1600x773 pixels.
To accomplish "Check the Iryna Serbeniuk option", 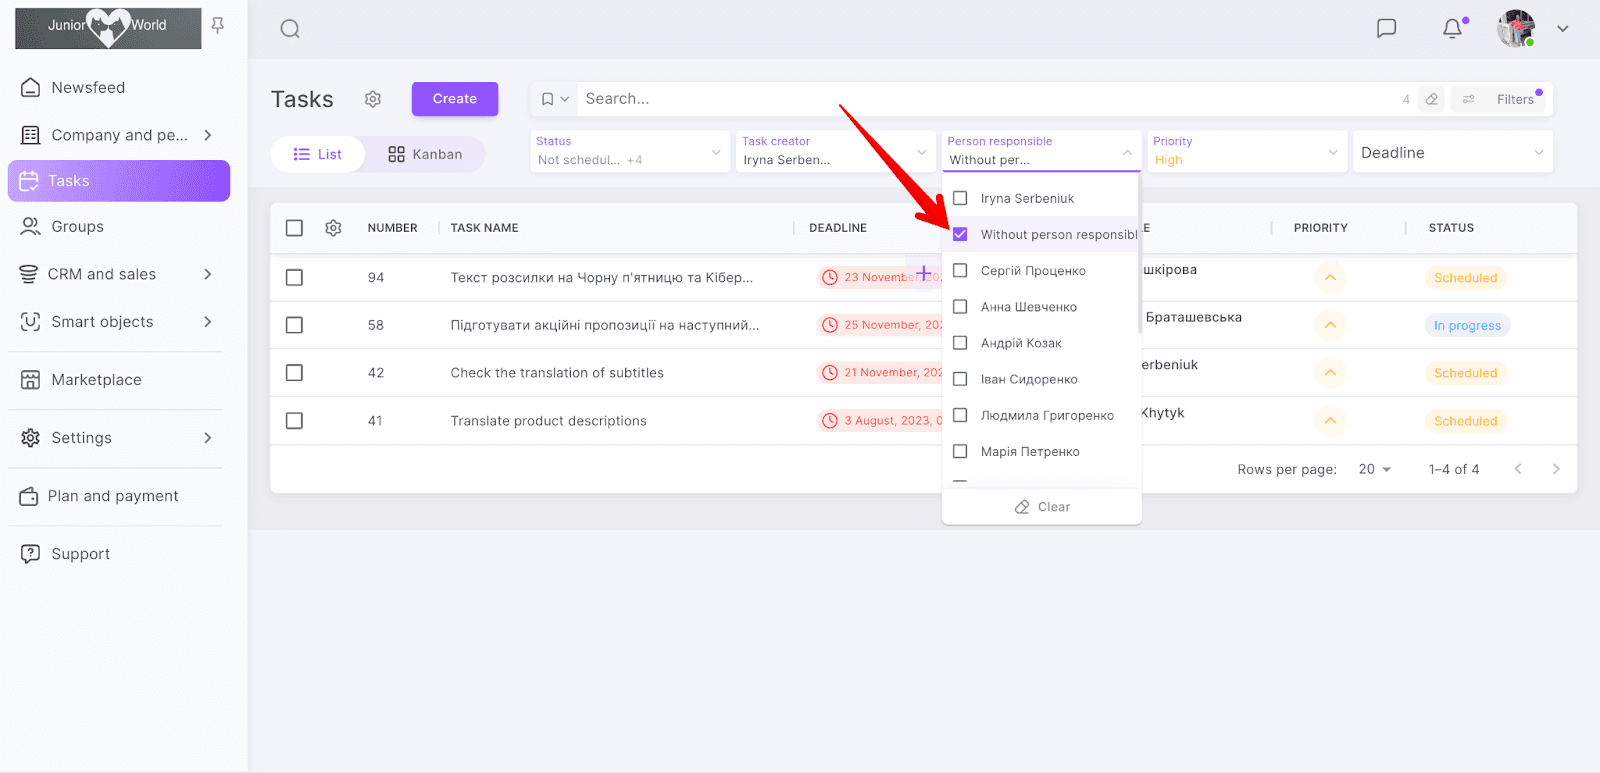I will click(960, 198).
